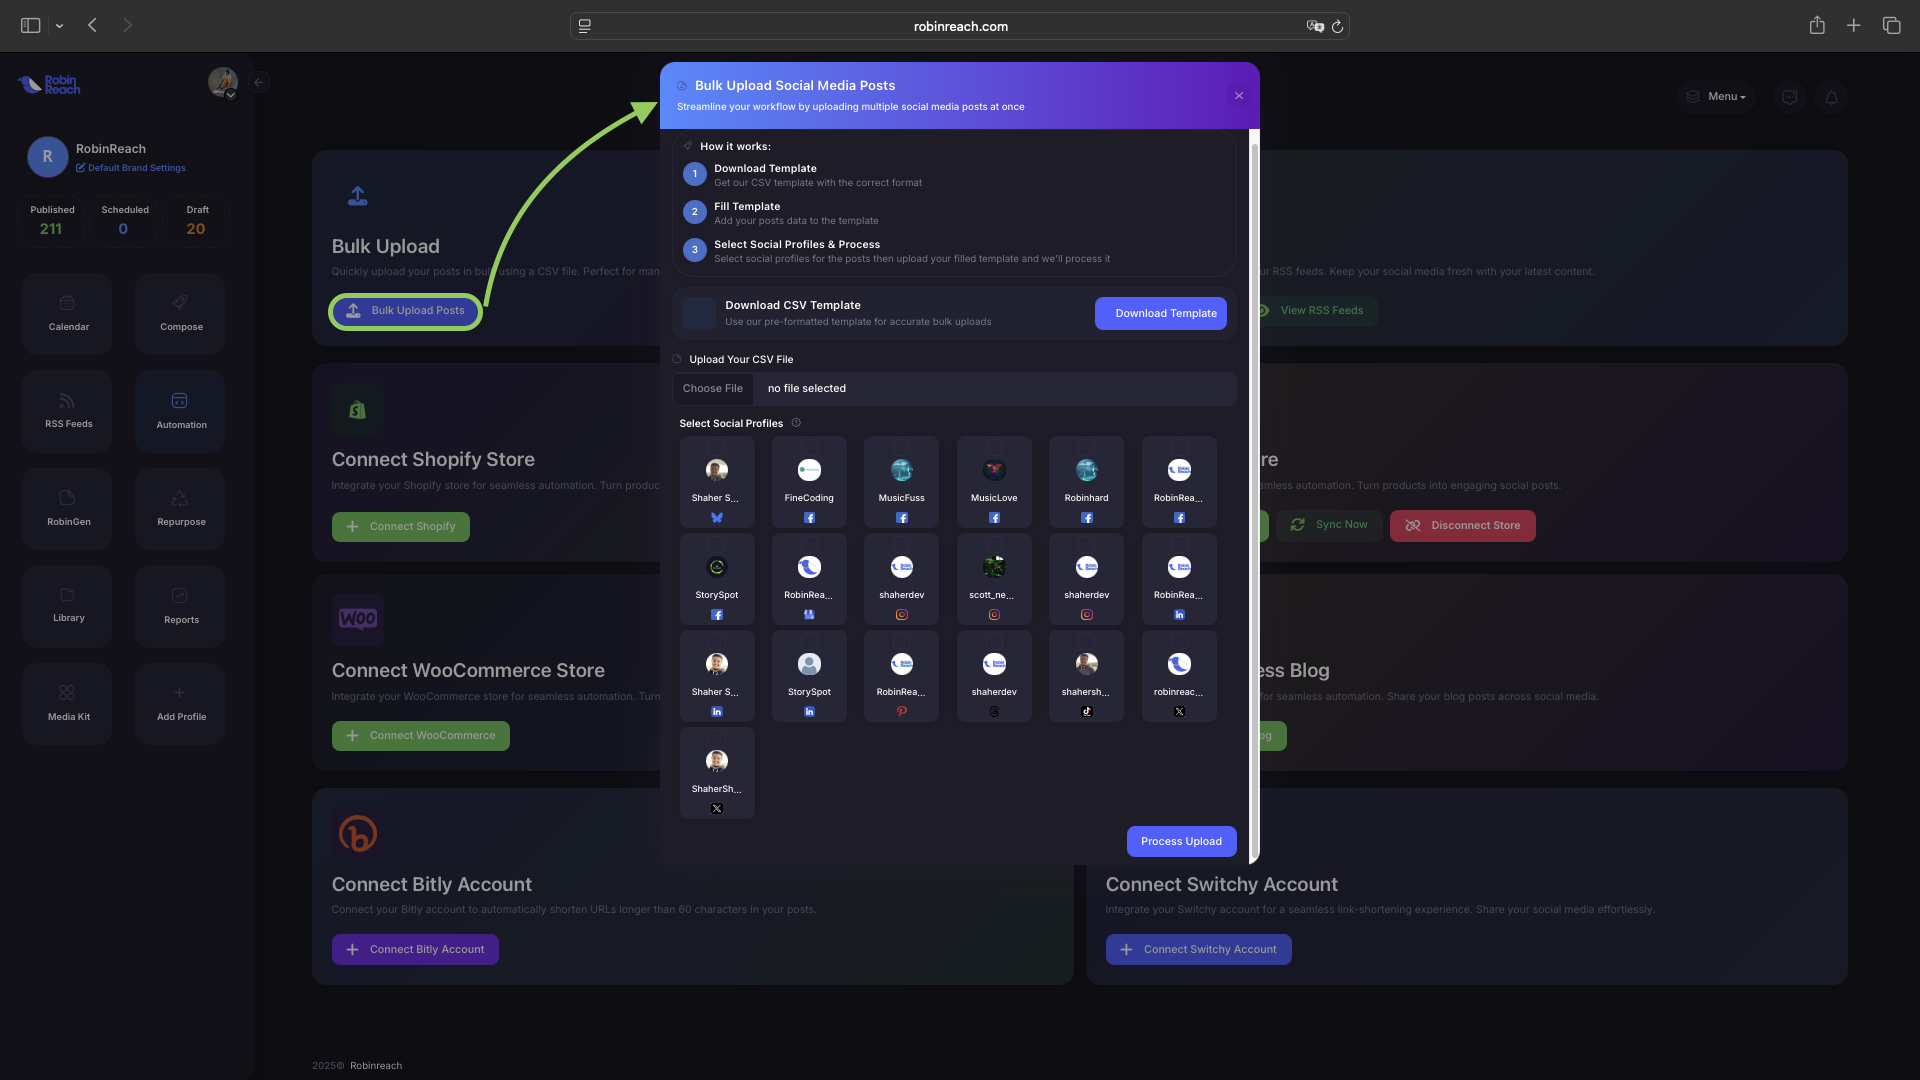Click the Process Upload button
The width and height of the screenshot is (1920, 1080).
tap(1181, 841)
